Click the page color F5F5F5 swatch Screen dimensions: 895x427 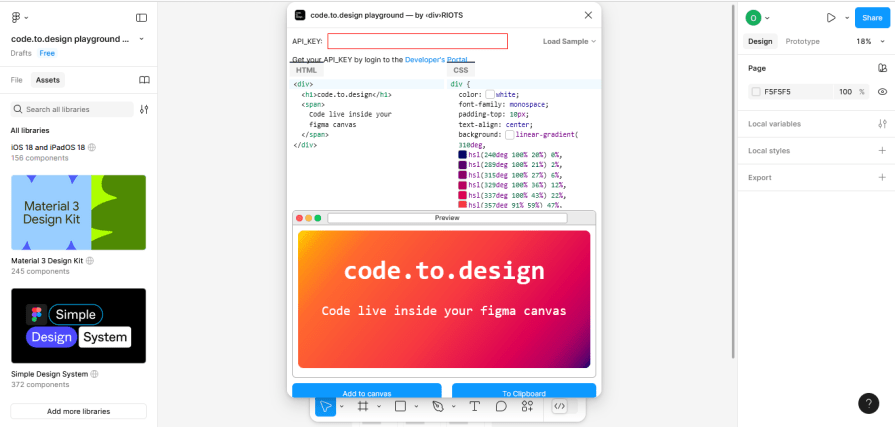point(756,91)
